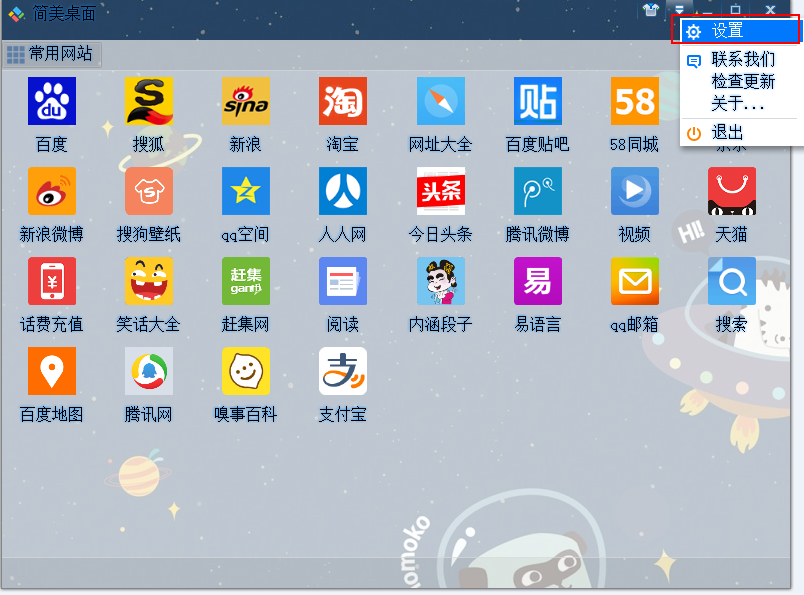Open the Baidu Tieba (百度贴吧) icon
804x595 pixels.
pos(537,102)
